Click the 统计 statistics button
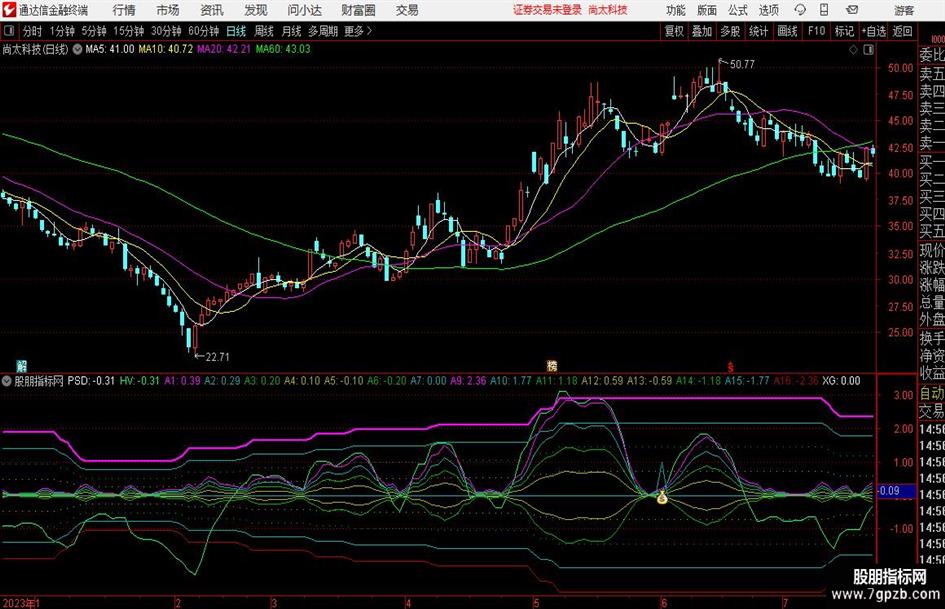 pos(758,31)
